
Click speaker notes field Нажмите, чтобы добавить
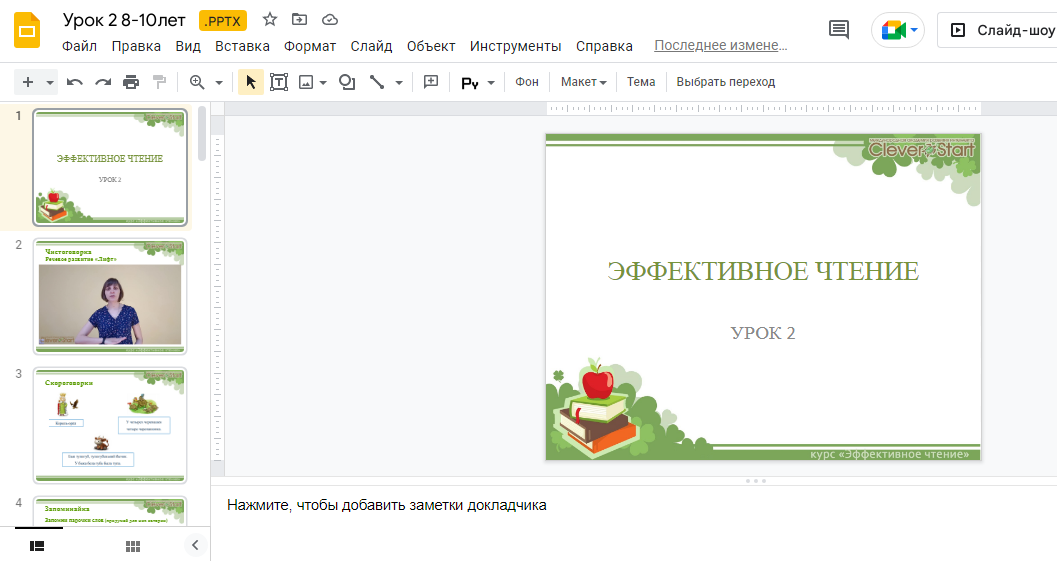[x=386, y=505]
